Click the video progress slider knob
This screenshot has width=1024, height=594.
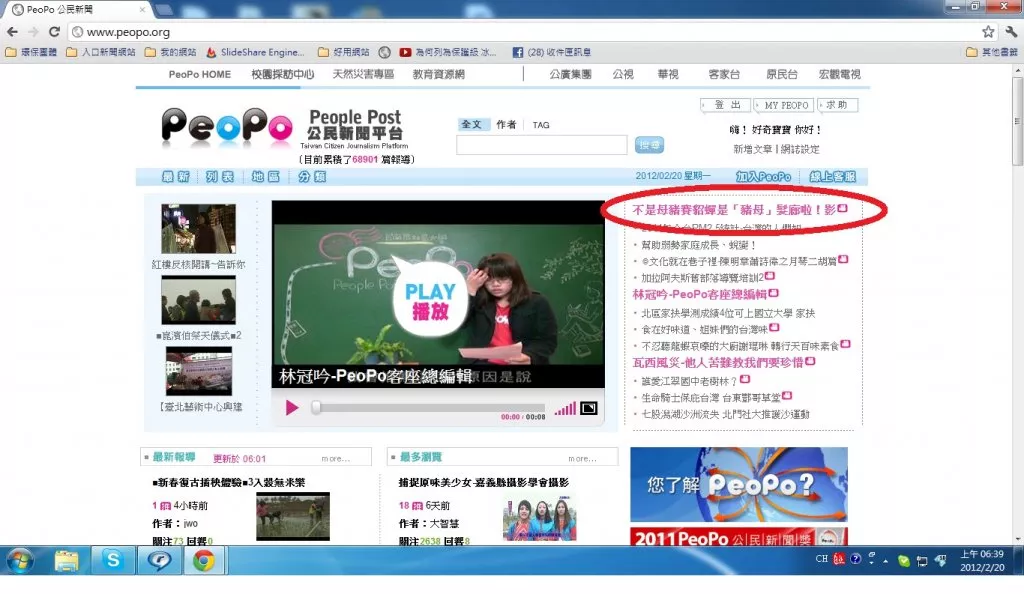(316, 407)
